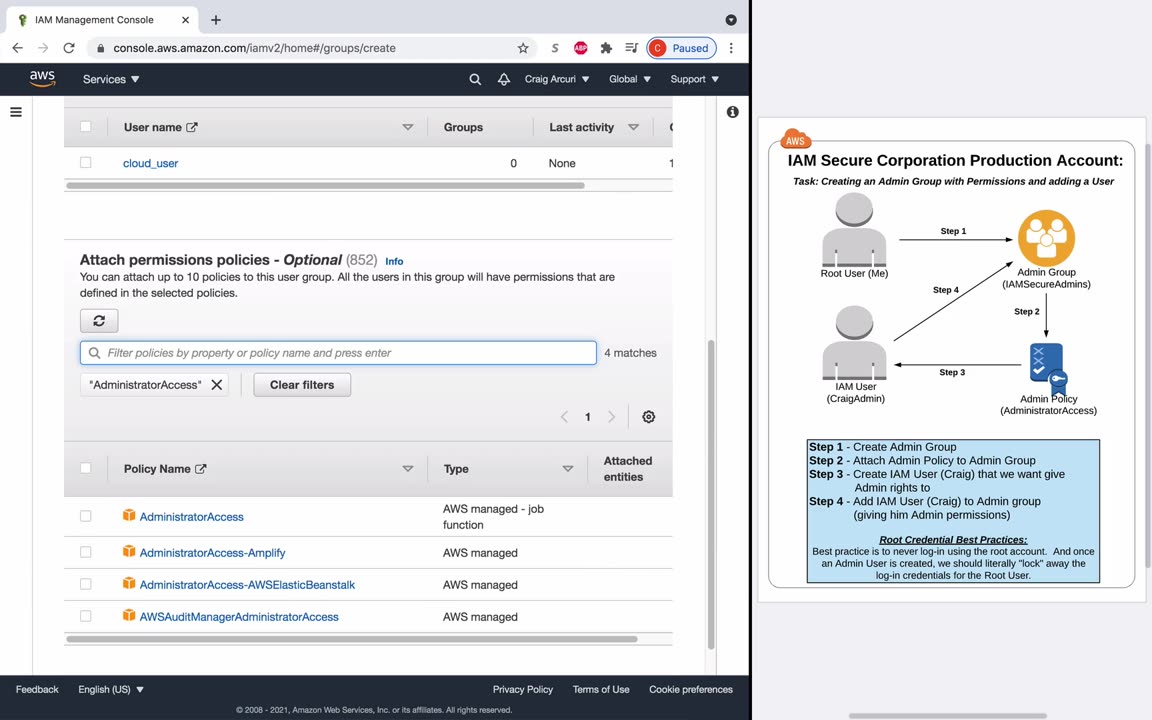
Task: Click the site lock icon in address bar
Action: (x=101, y=48)
